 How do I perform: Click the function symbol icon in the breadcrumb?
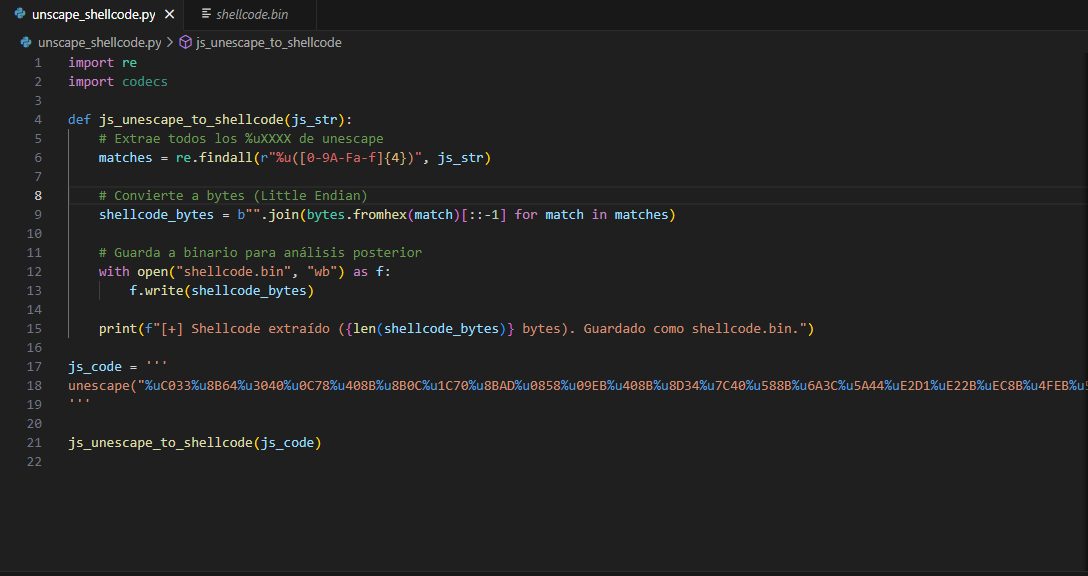185,42
